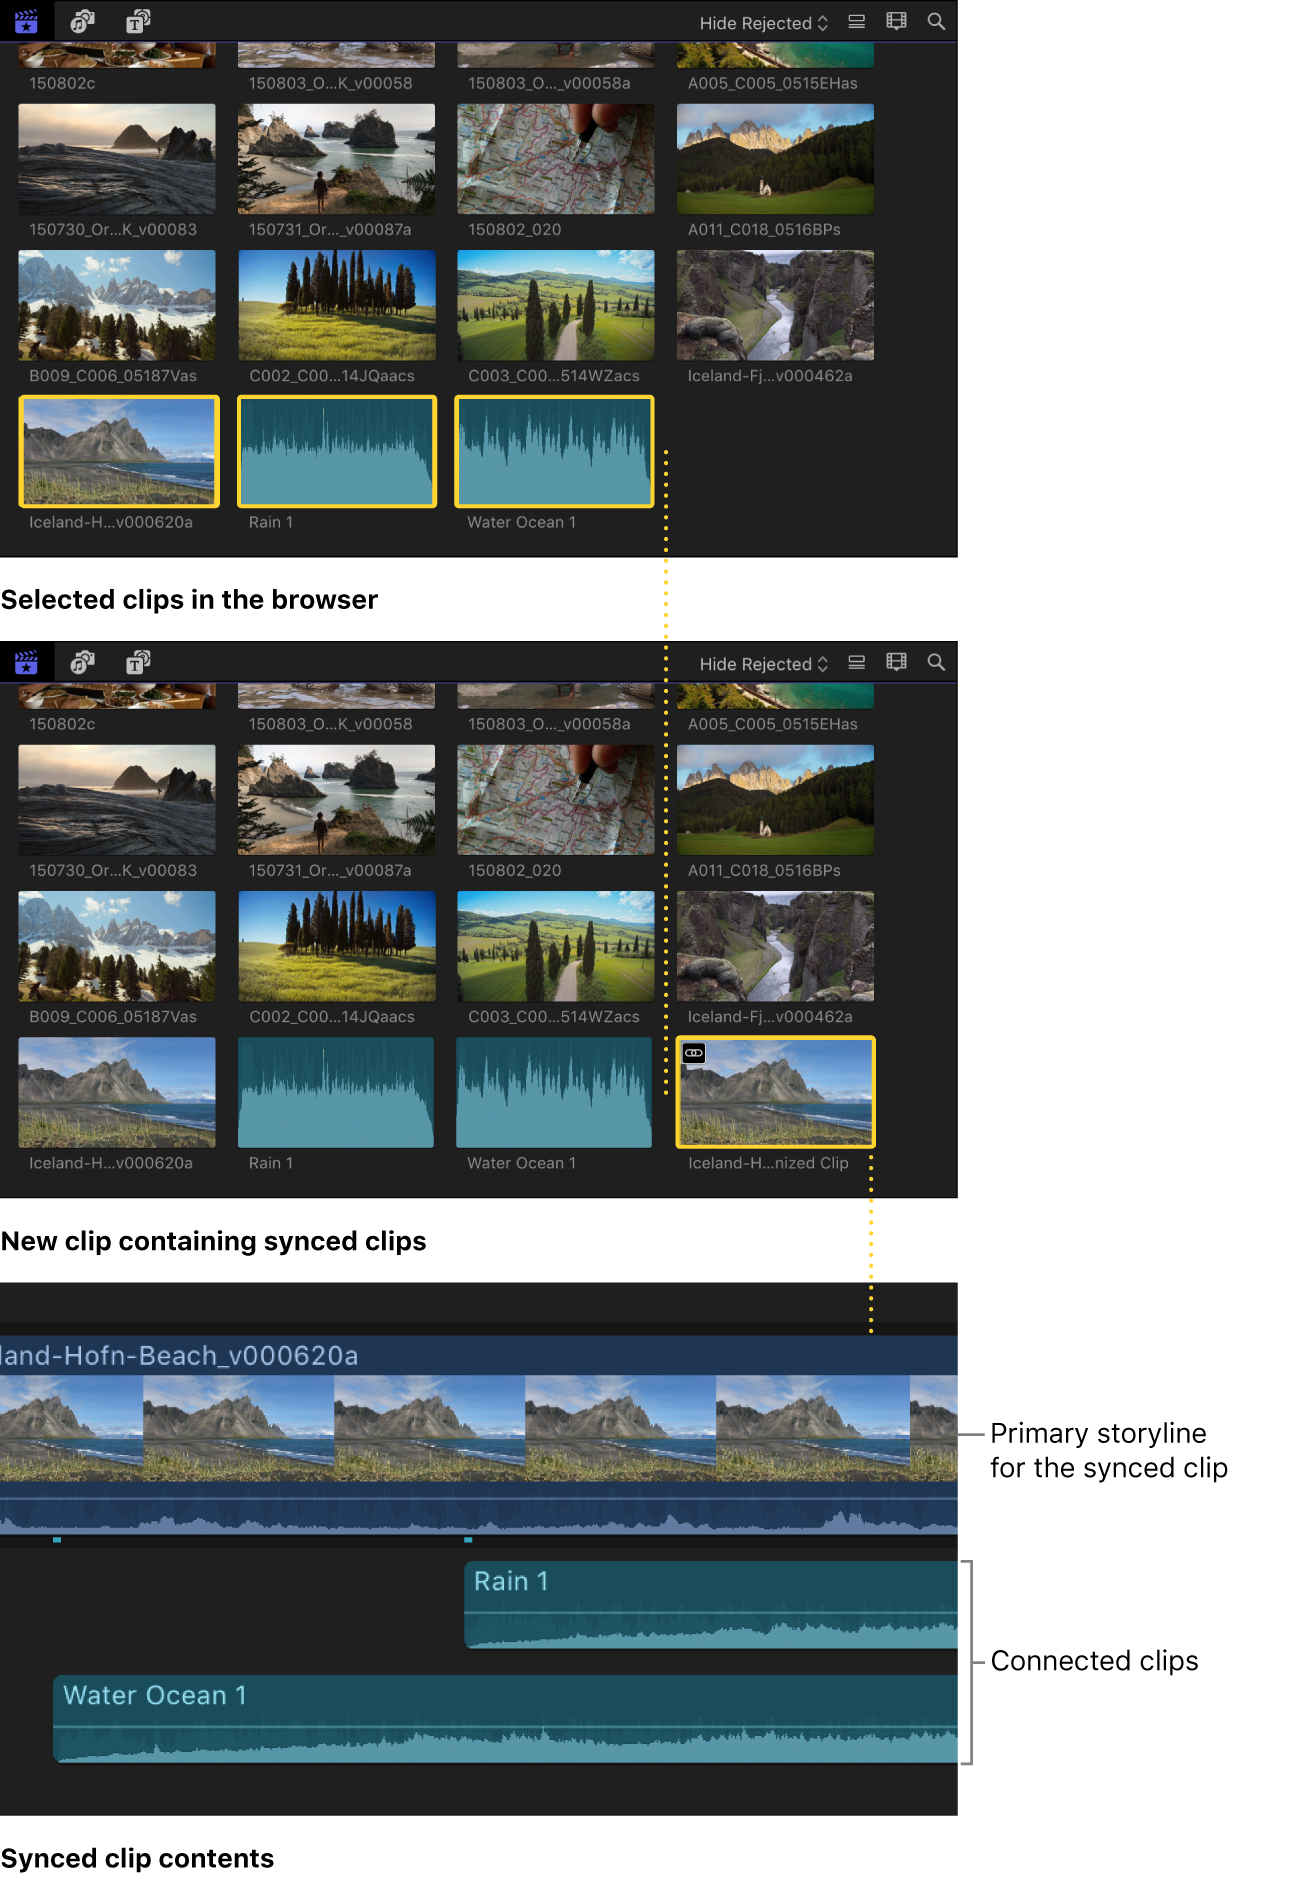Open Hide Rejected filter menu in upper browser
This screenshot has height=1881, width=1290.
(x=764, y=23)
